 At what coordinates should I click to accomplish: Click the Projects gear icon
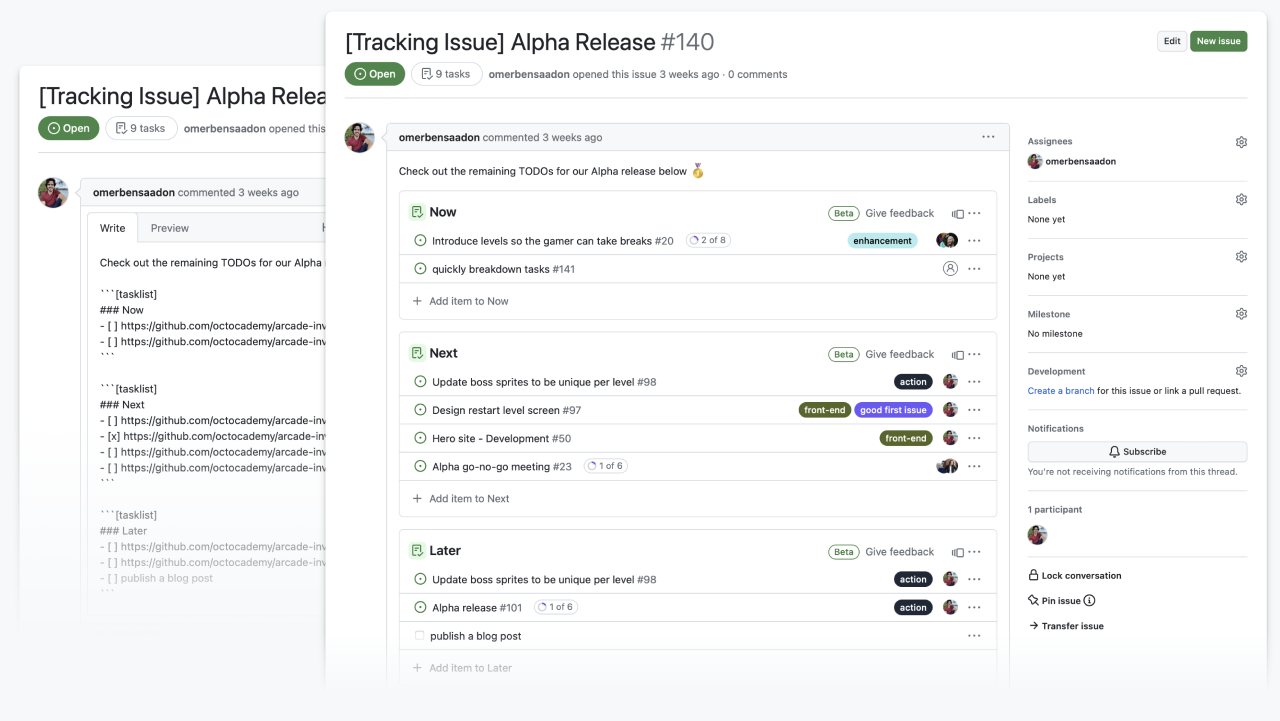coord(1241,257)
